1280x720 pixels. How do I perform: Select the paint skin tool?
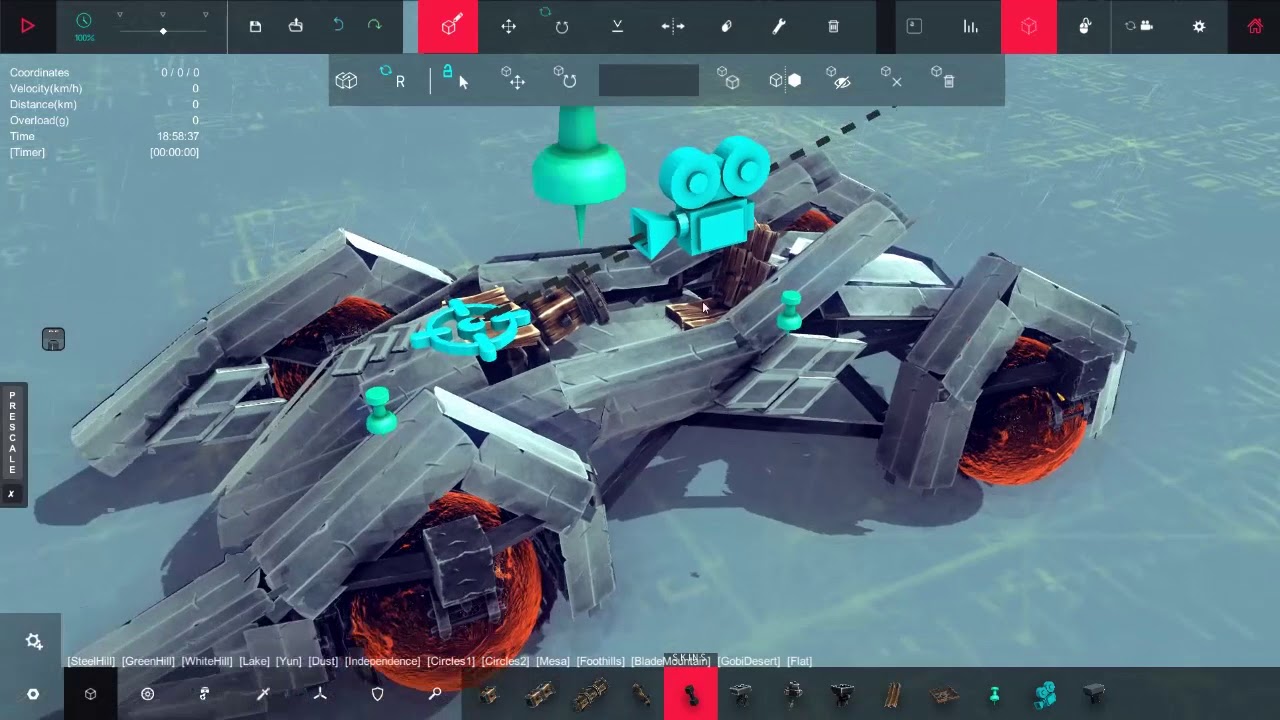(x=726, y=27)
